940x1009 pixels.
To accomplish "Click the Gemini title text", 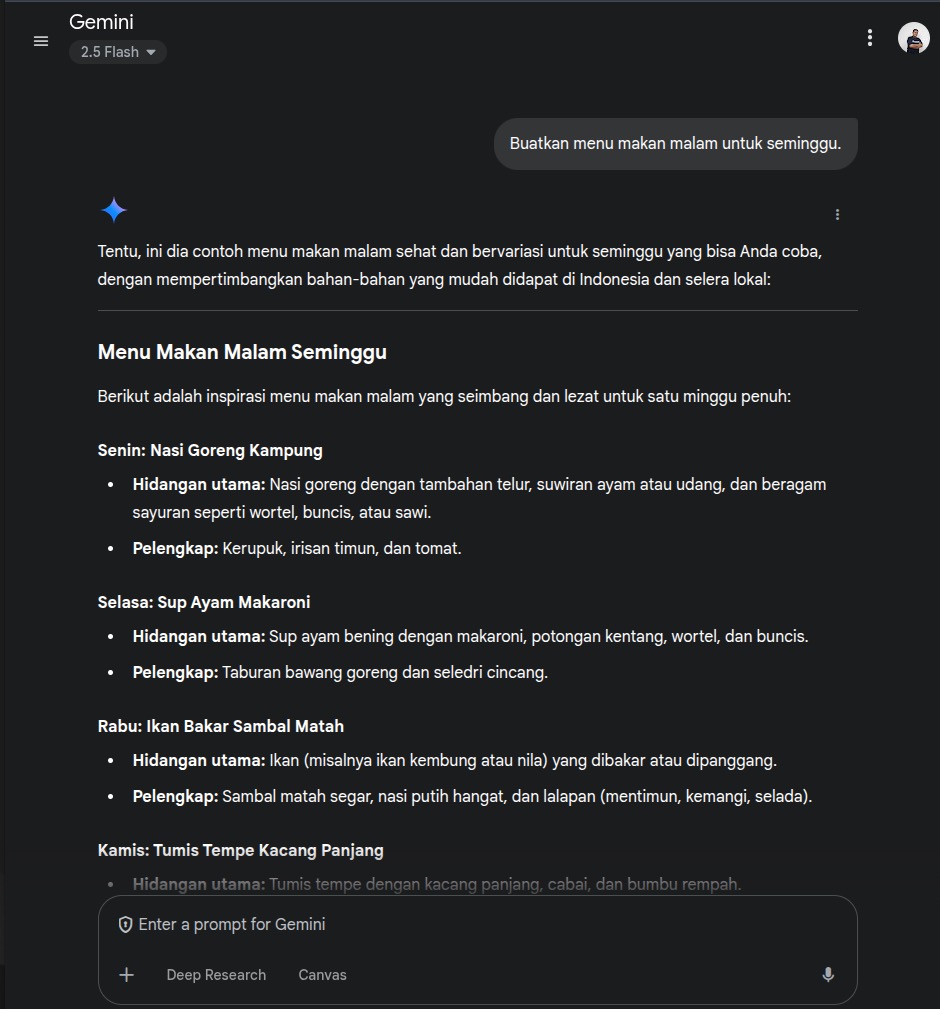I will 101,22.
